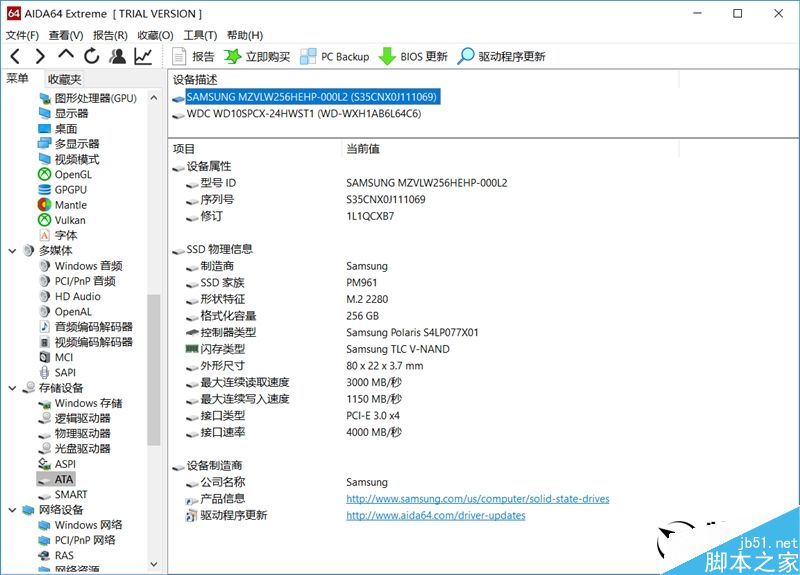Screen dimensions: 800x575
Task: Select 字体 fonts tree item
Action: [58, 235]
